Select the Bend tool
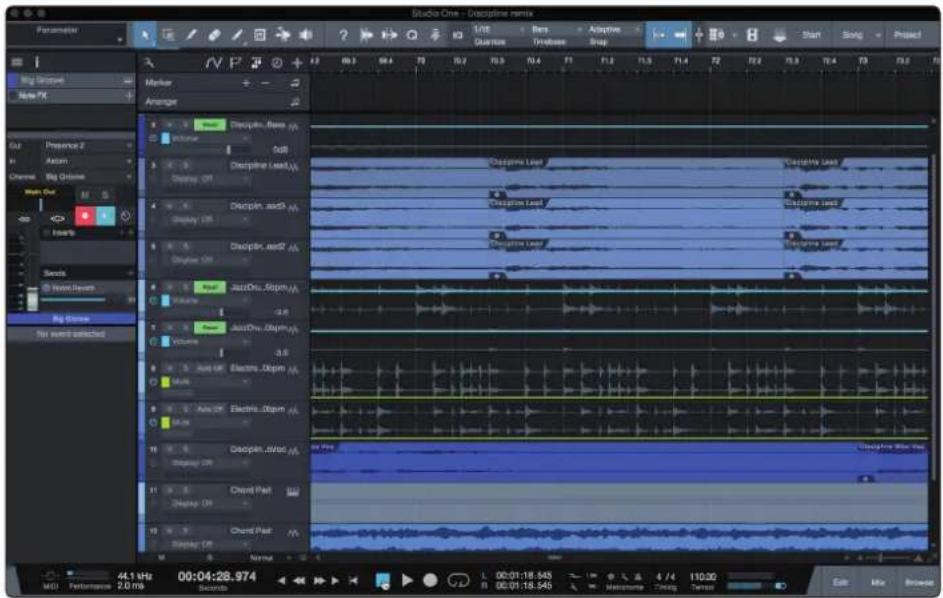 point(283,35)
